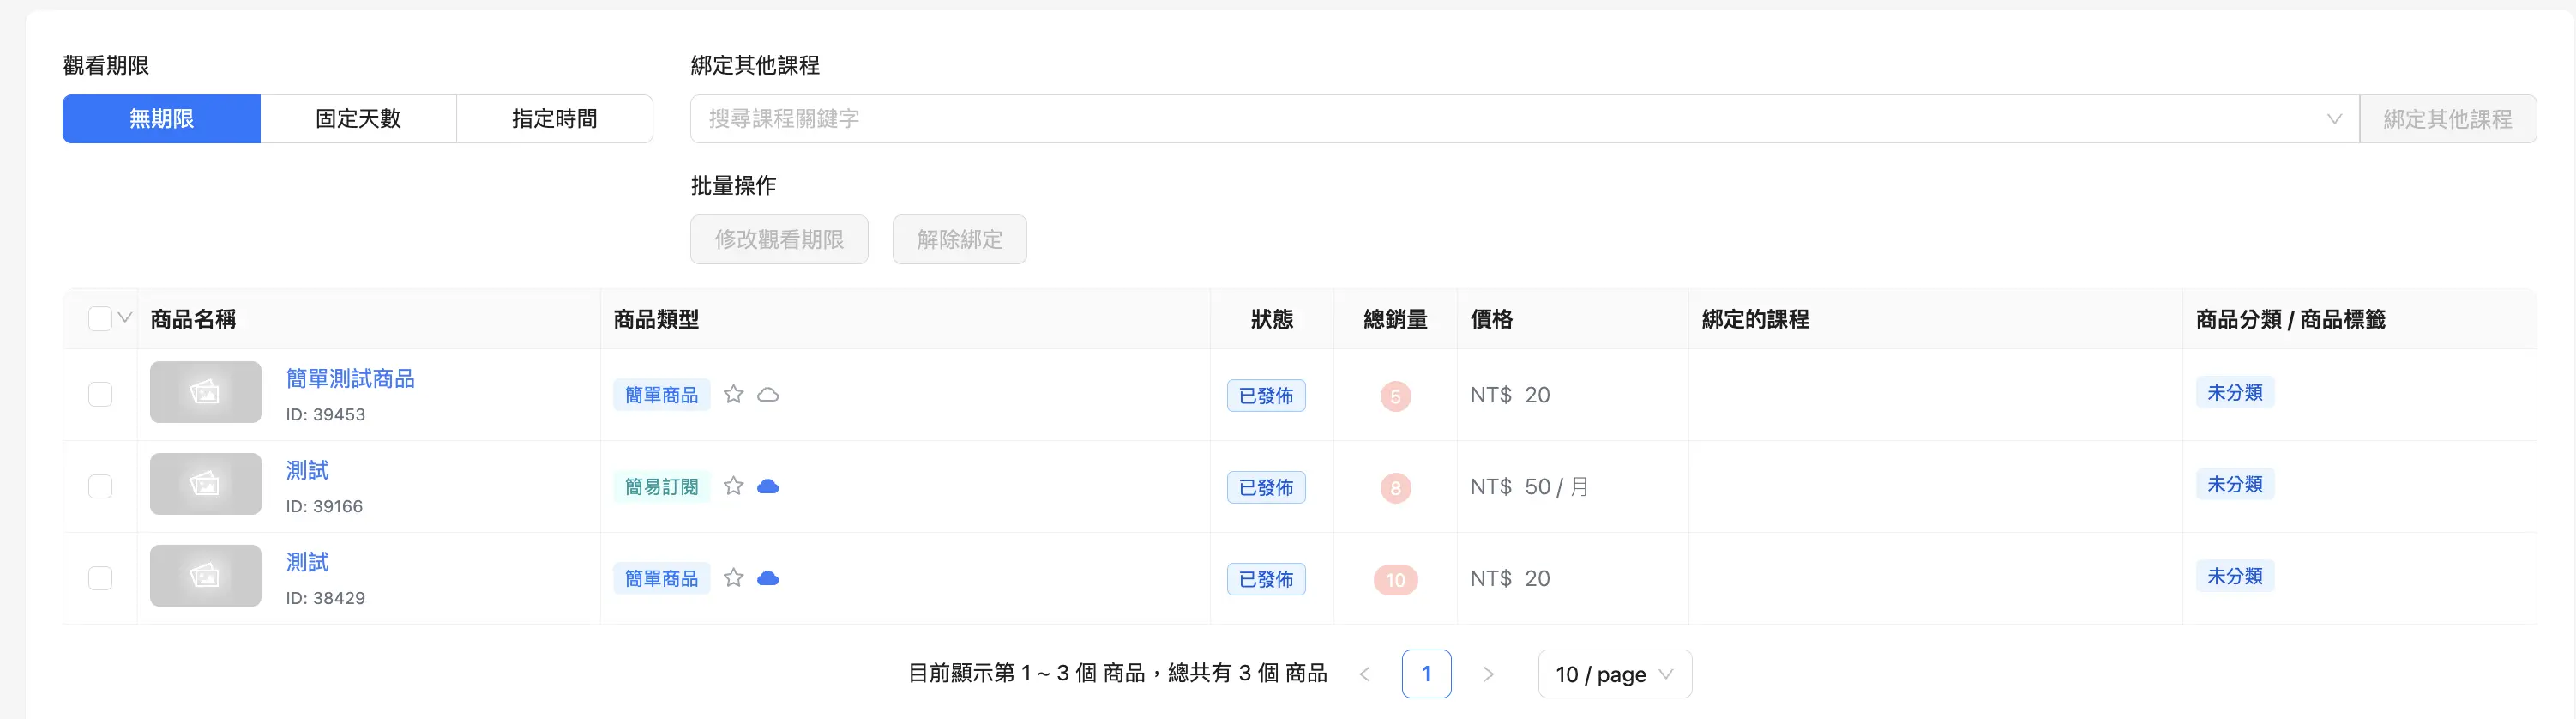Image resolution: width=2576 pixels, height=719 pixels.
Task: Click star icon for product ID 38429
Action: [734, 578]
